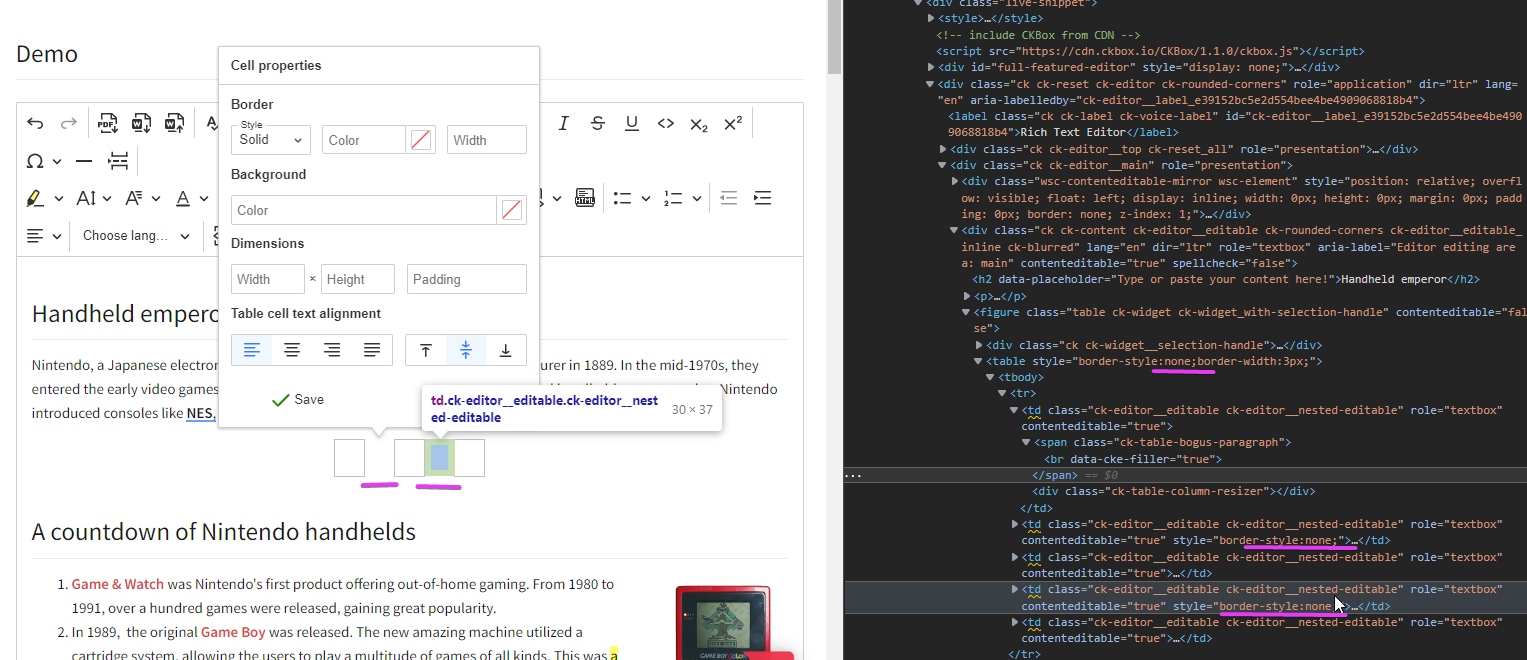Insert HTML embed

click(585, 198)
